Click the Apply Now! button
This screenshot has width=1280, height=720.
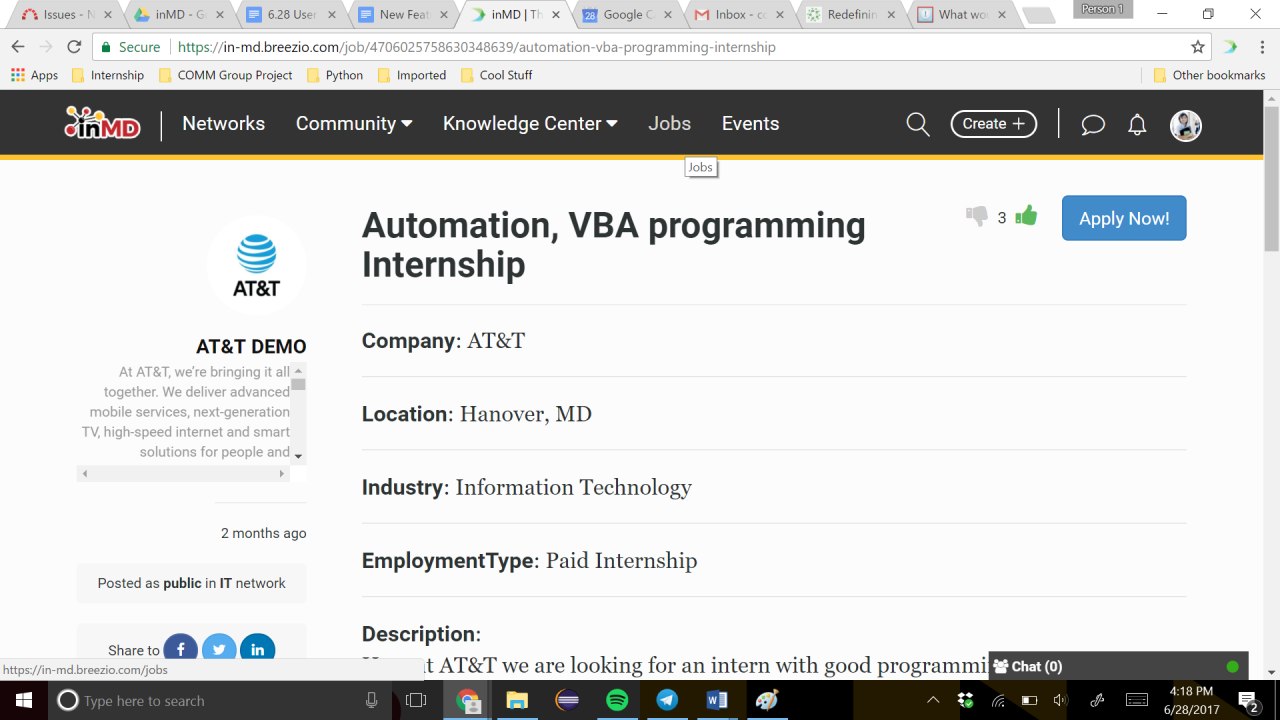1124,218
